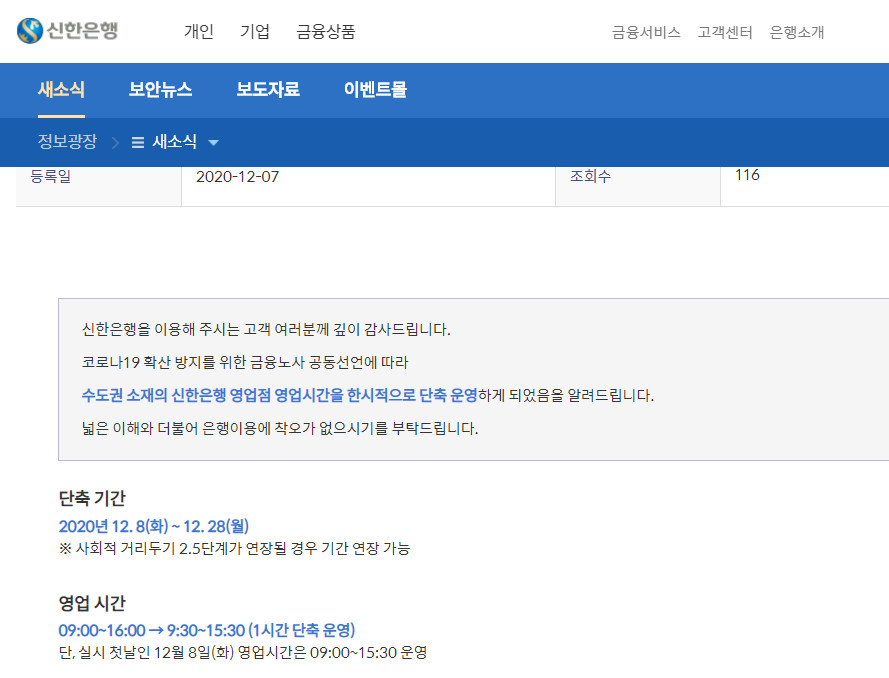Click the hamburger list icon beside 새소식
Screen dimensions: 889x678
(138, 142)
